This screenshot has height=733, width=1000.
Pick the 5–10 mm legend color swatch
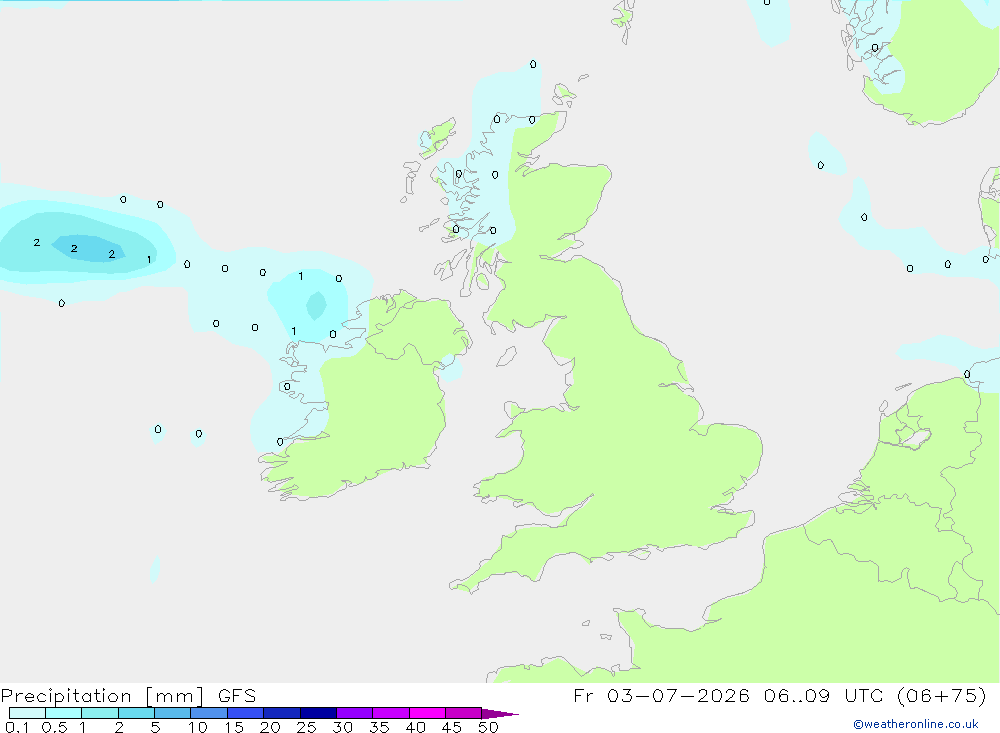(173, 713)
